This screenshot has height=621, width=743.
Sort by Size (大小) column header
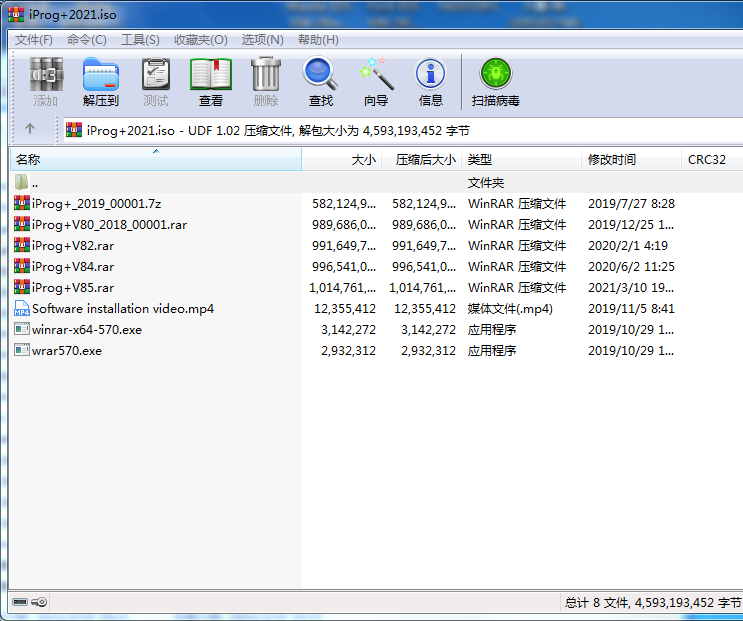point(342,160)
